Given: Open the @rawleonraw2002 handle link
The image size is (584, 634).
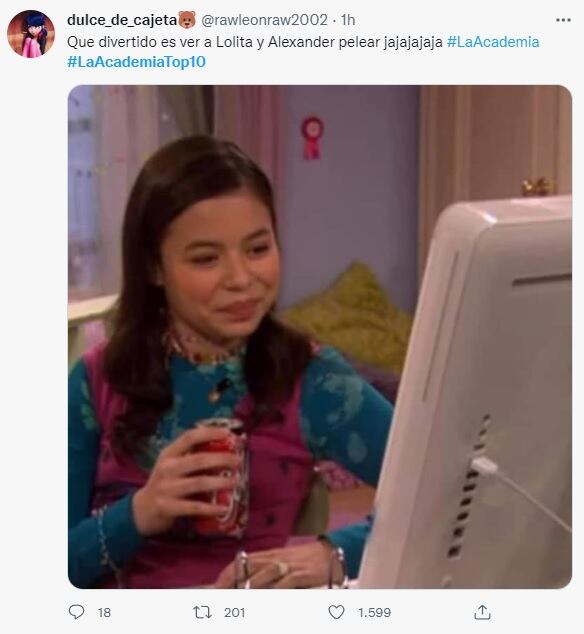Looking at the screenshot, I should pos(264,20).
